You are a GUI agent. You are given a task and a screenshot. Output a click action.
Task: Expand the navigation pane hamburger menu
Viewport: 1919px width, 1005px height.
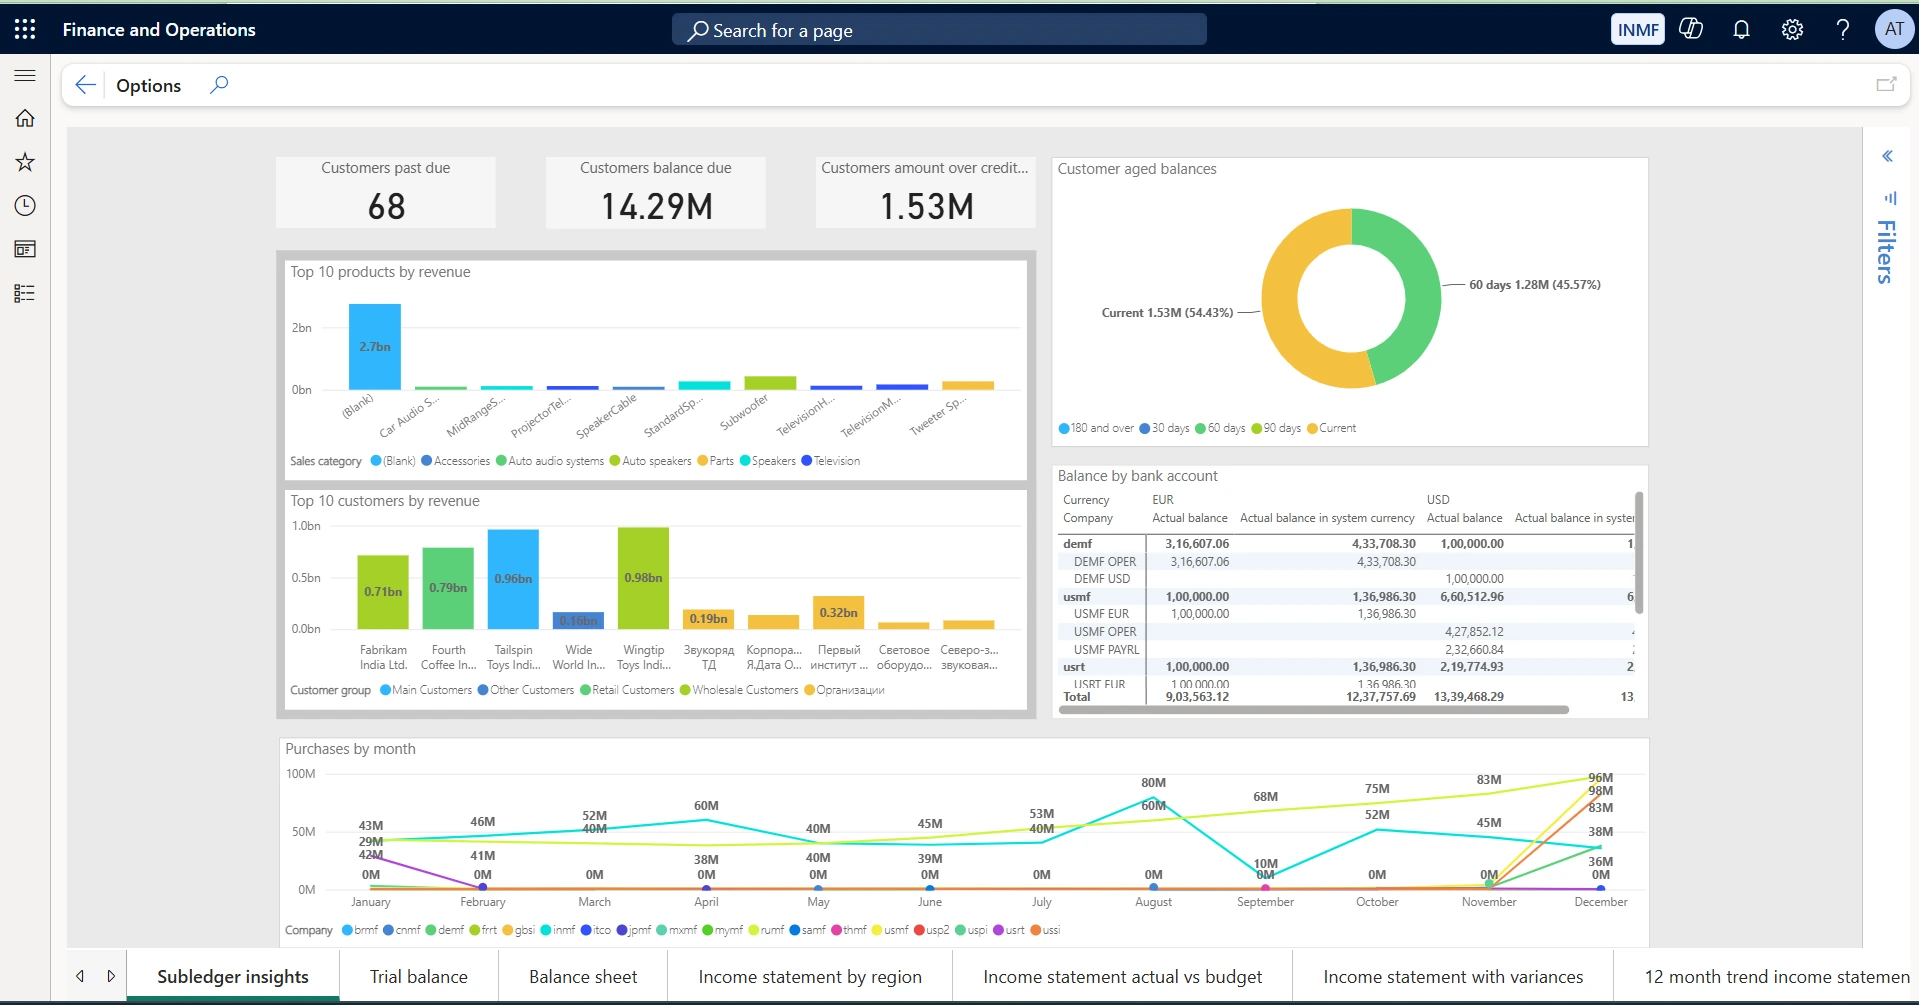click(25, 75)
